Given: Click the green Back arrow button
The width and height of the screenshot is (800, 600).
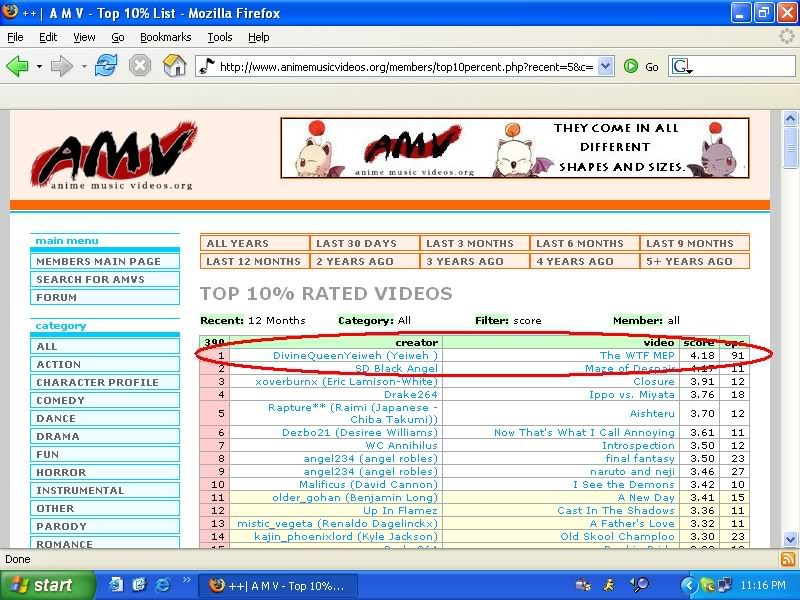Looking at the screenshot, I should [17, 66].
